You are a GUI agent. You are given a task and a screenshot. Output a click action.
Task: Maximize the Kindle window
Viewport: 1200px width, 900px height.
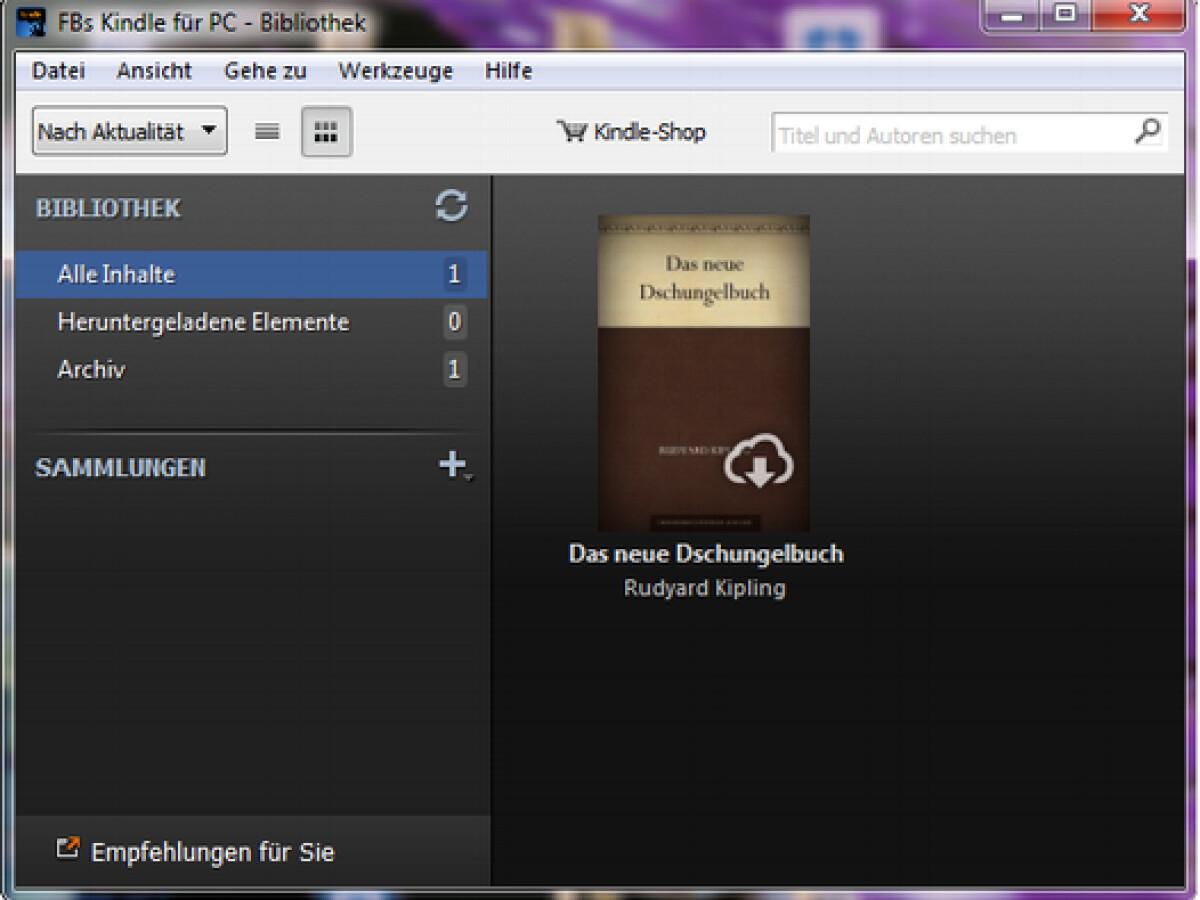click(x=1066, y=16)
